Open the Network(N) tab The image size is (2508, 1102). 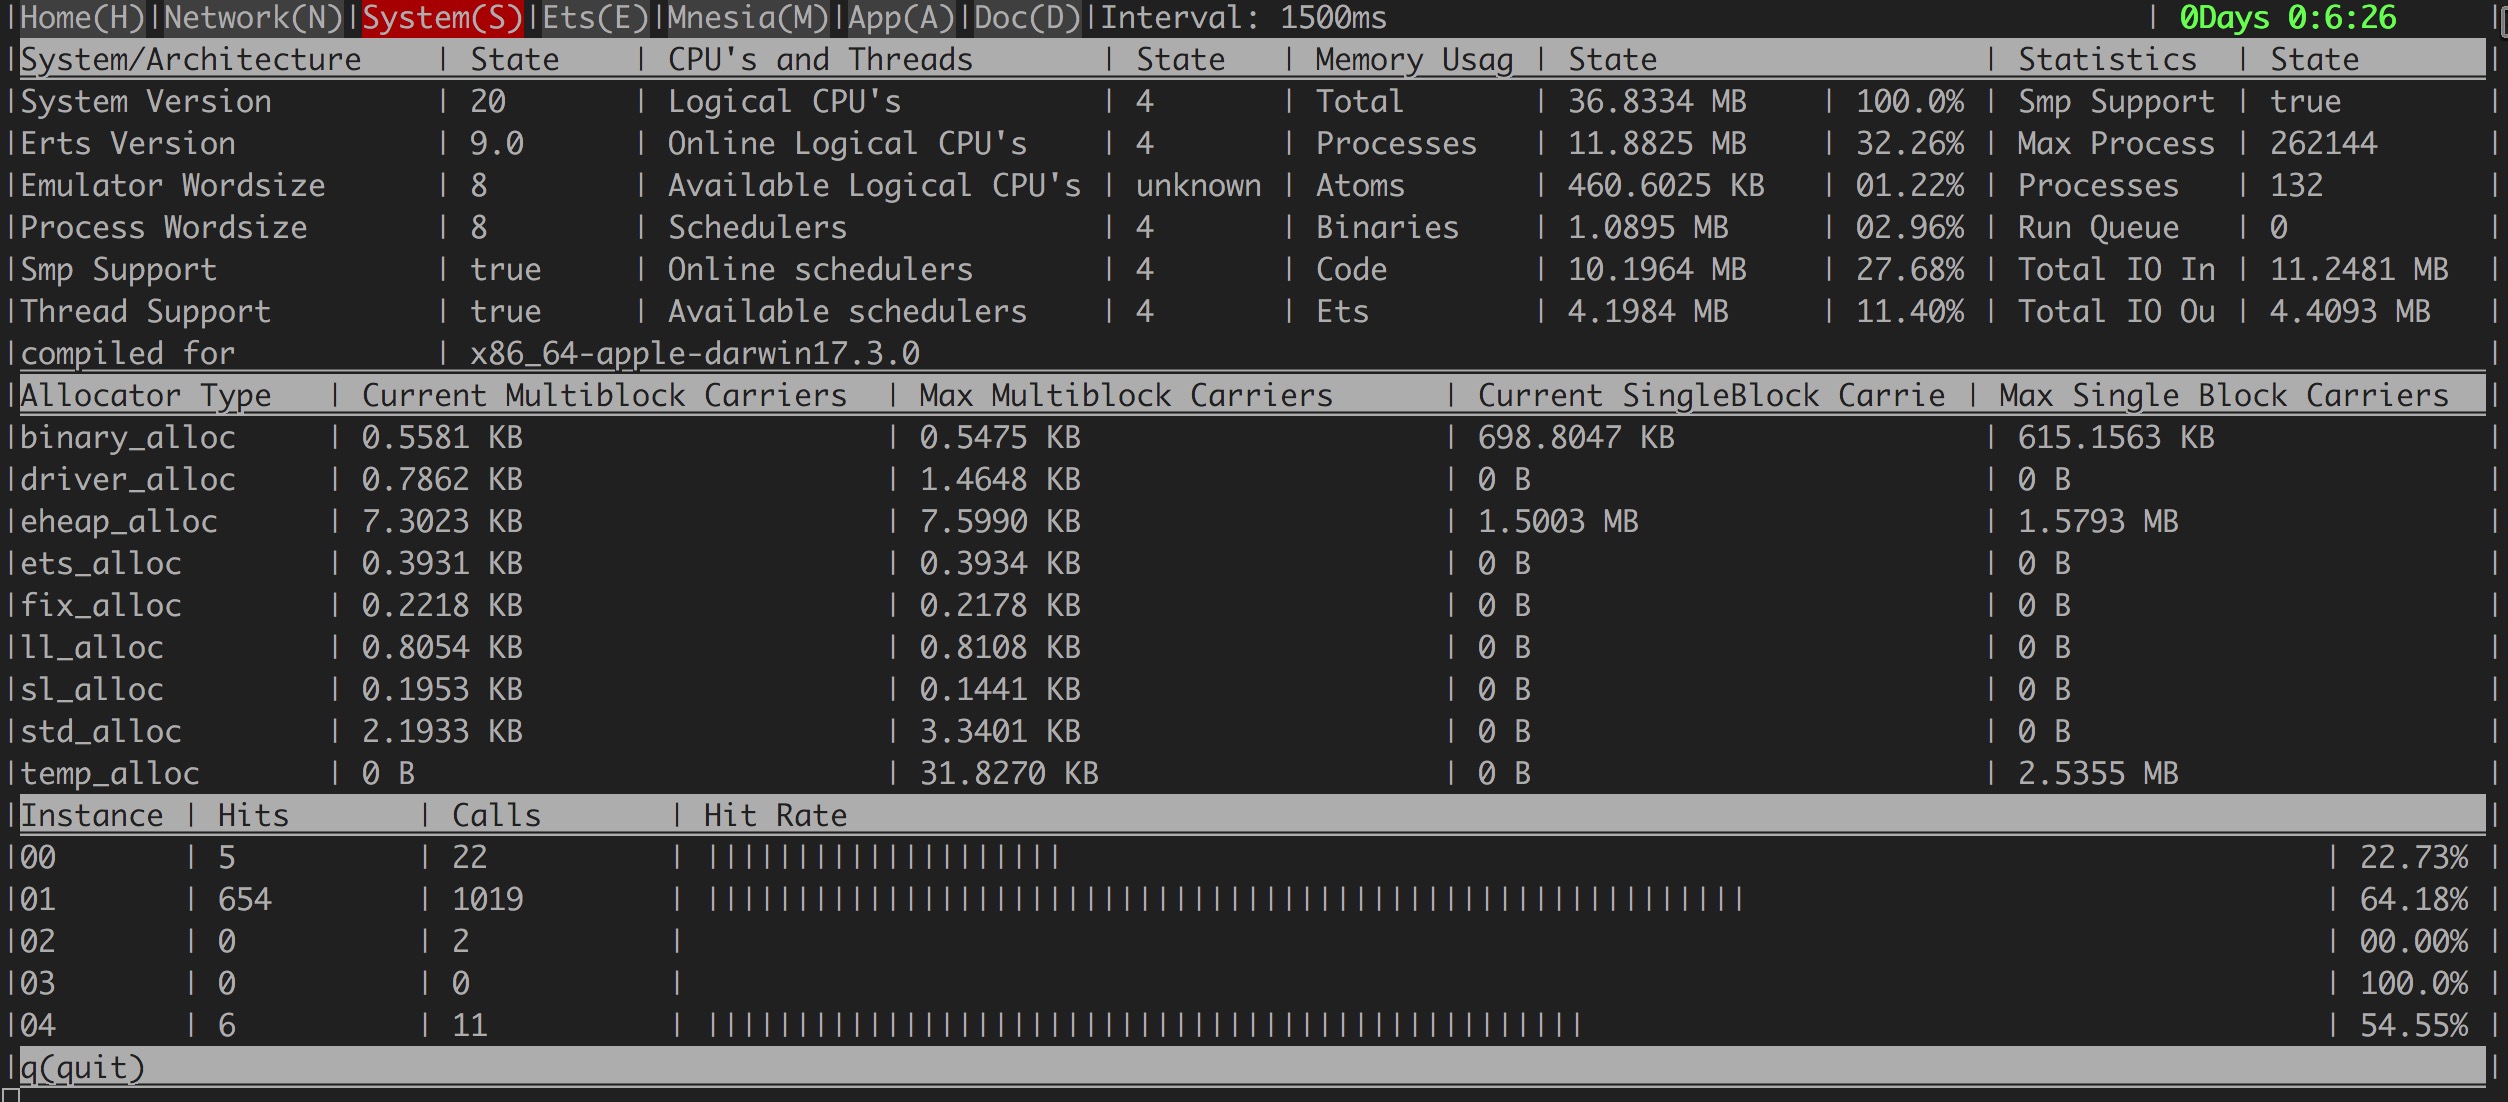click(x=252, y=18)
